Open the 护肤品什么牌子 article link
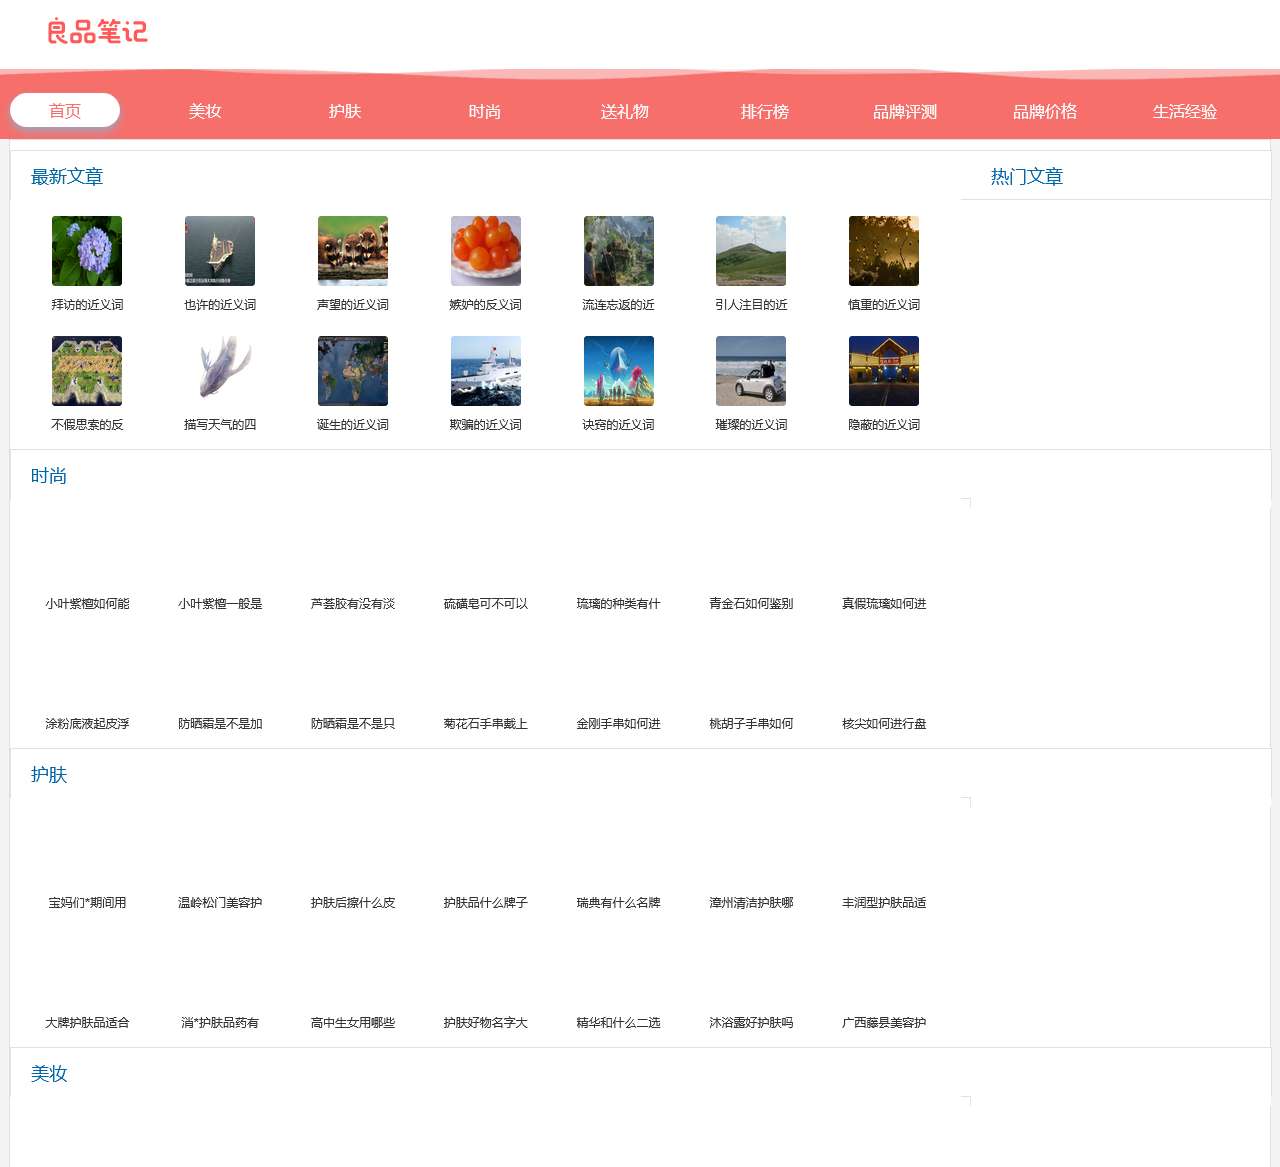Screen dimensions: 1280x1167 point(486,903)
